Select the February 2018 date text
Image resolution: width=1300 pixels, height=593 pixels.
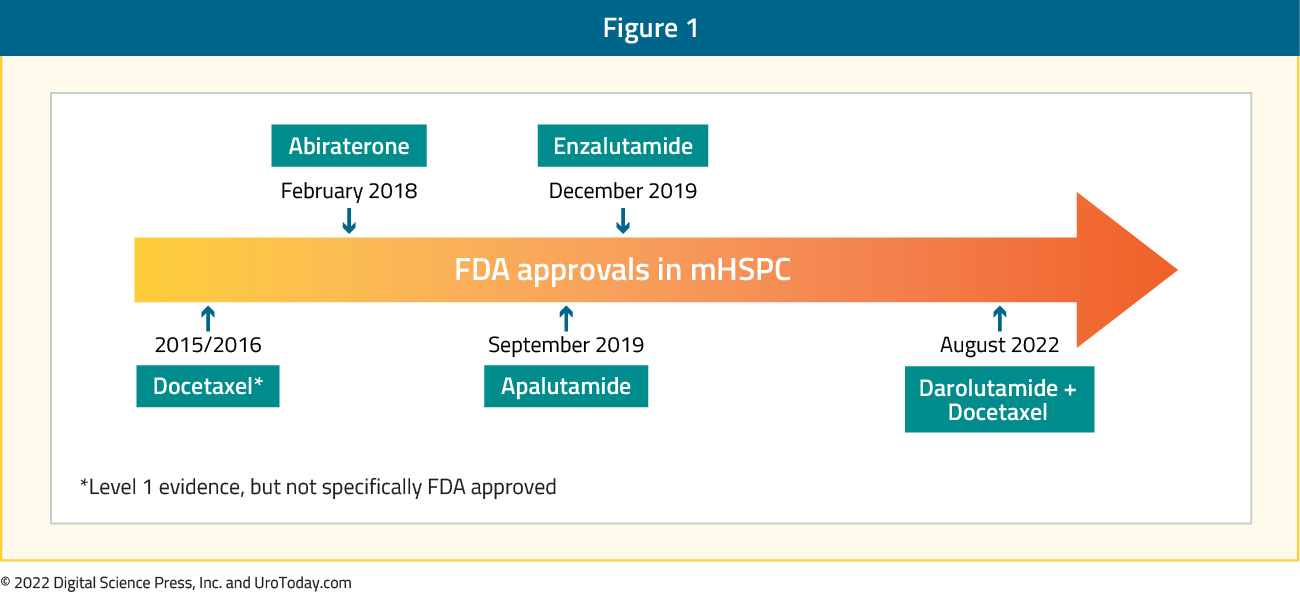[x=349, y=190]
